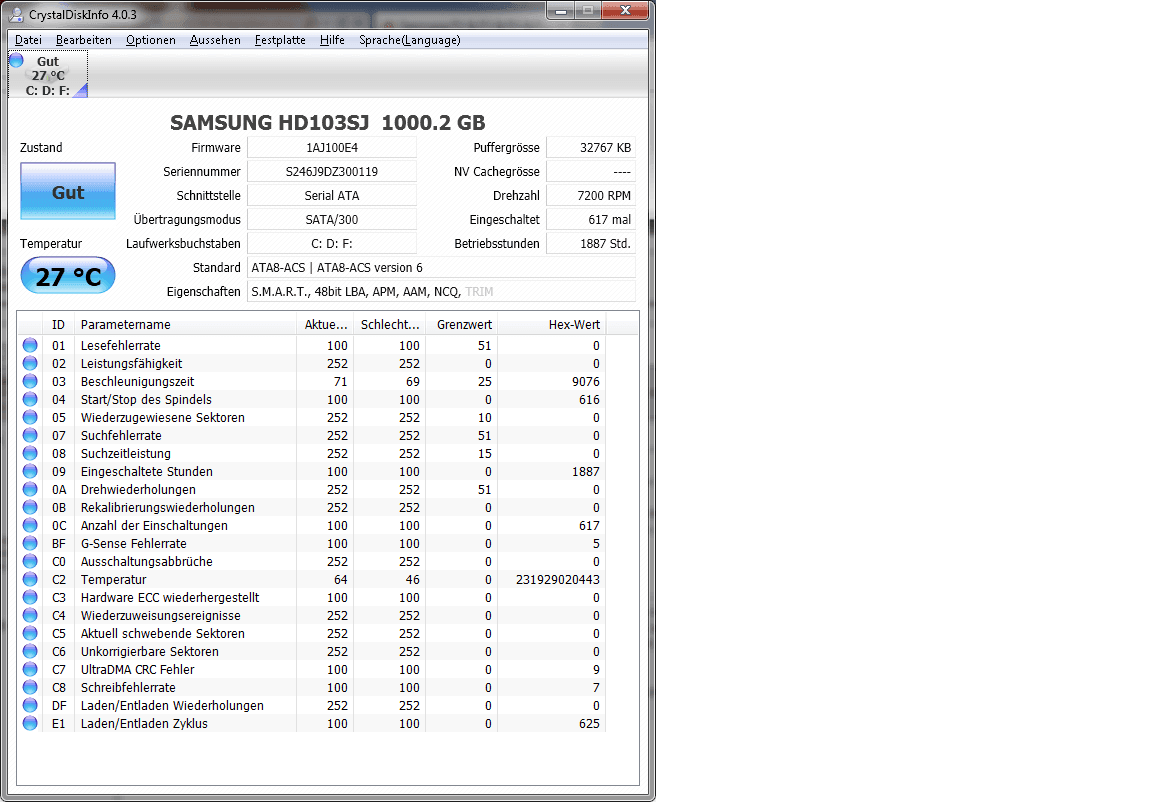Click the Standard field ATA8-ACS
The width and height of the screenshot is (1152, 802).
point(442,267)
